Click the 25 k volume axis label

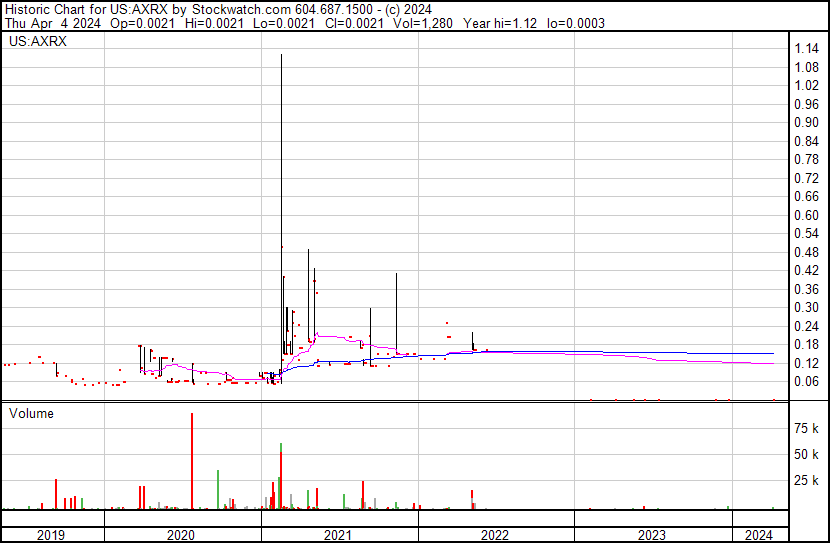click(x=807, y=480)
